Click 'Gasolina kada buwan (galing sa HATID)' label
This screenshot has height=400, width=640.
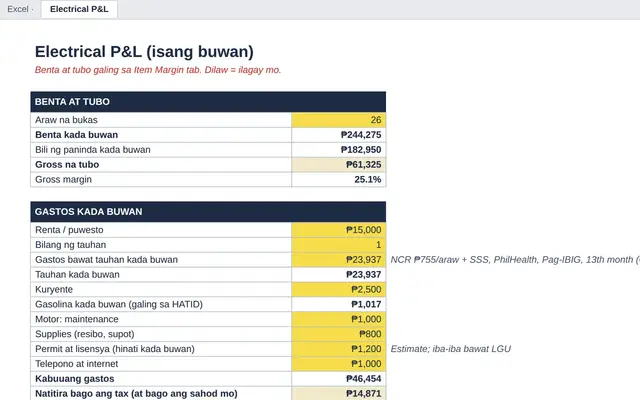tap(119, 304)
